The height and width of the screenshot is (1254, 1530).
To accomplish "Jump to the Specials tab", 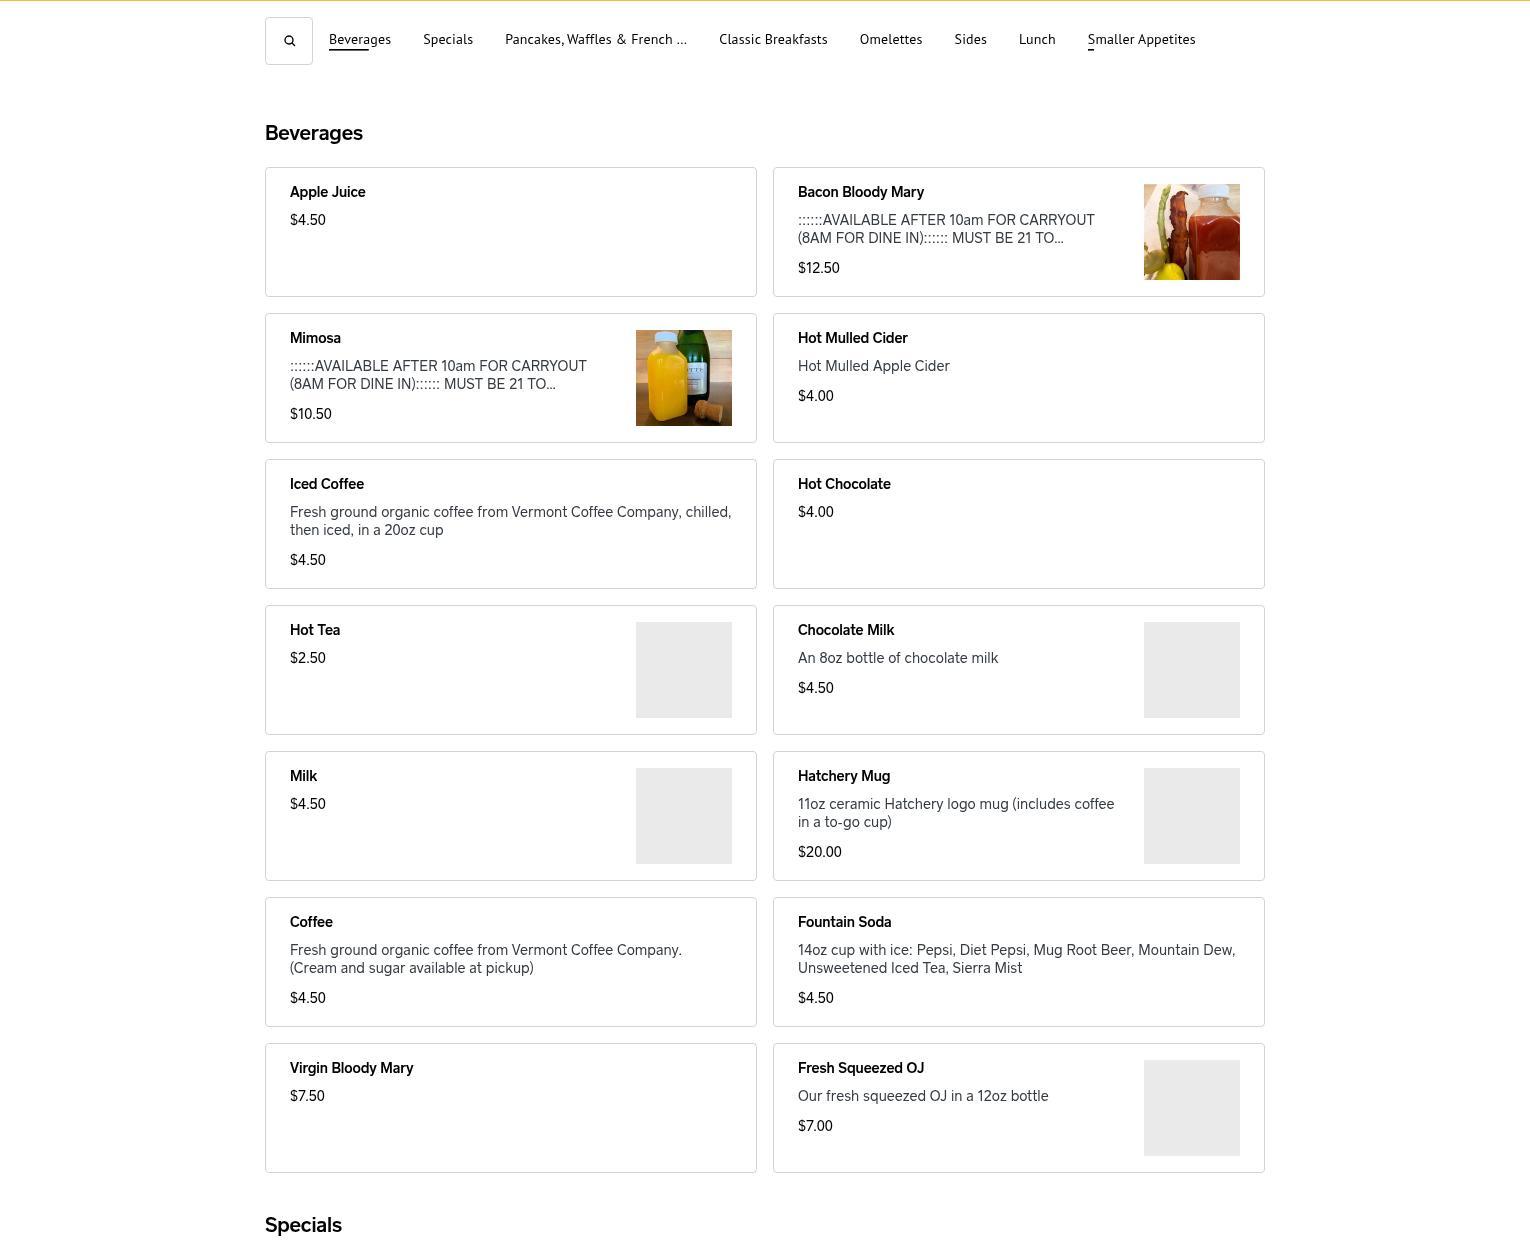I will click(448, 40).
